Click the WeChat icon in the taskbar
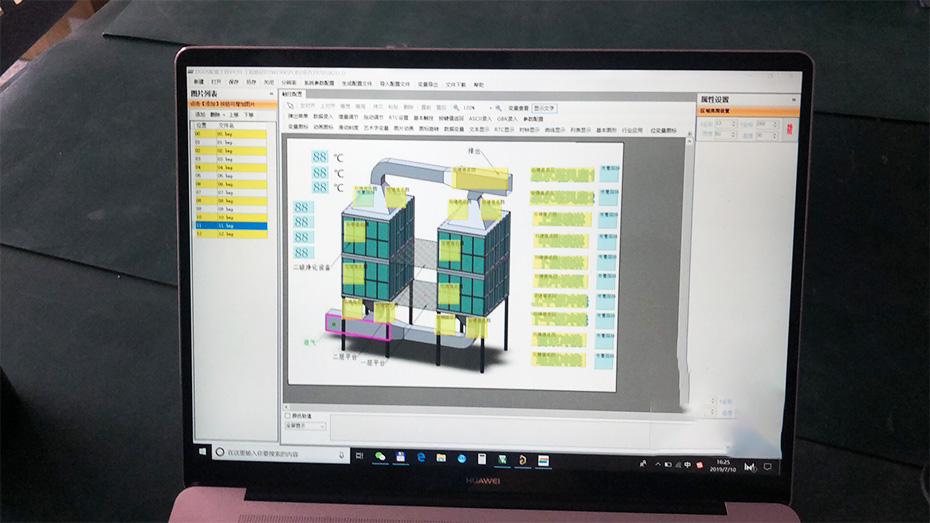This screenshot has width=930, height=523. click(x=381, y=456)
